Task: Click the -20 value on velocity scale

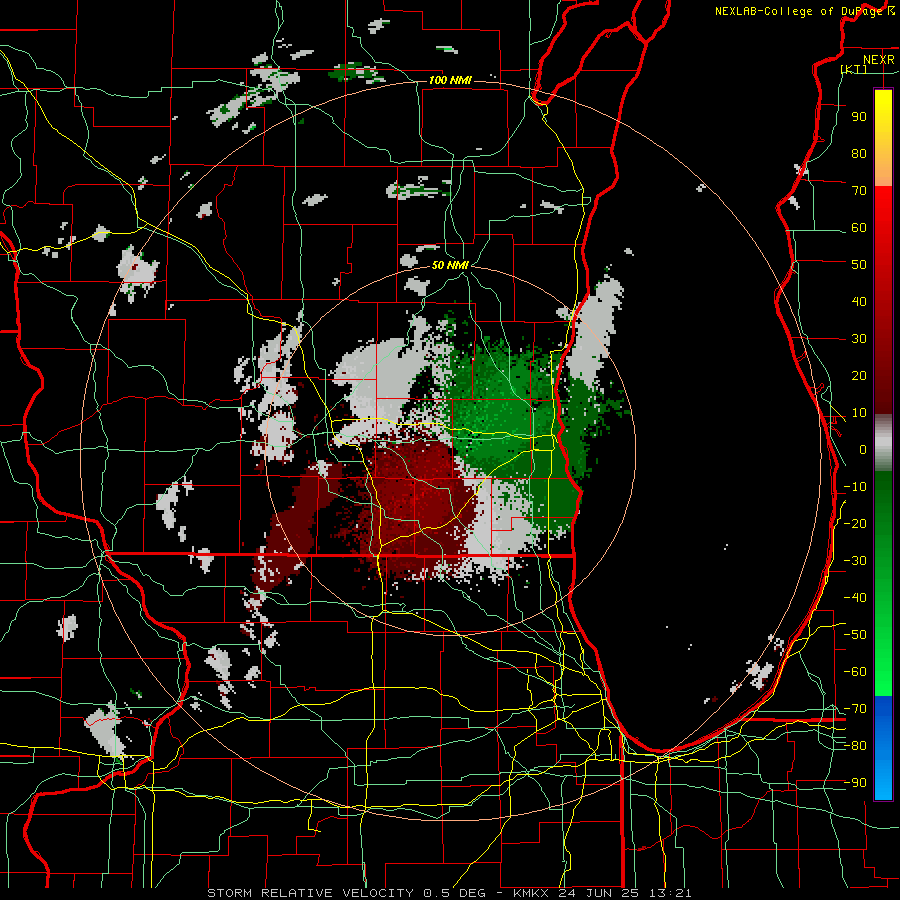Action: click(x=855, y=523)
